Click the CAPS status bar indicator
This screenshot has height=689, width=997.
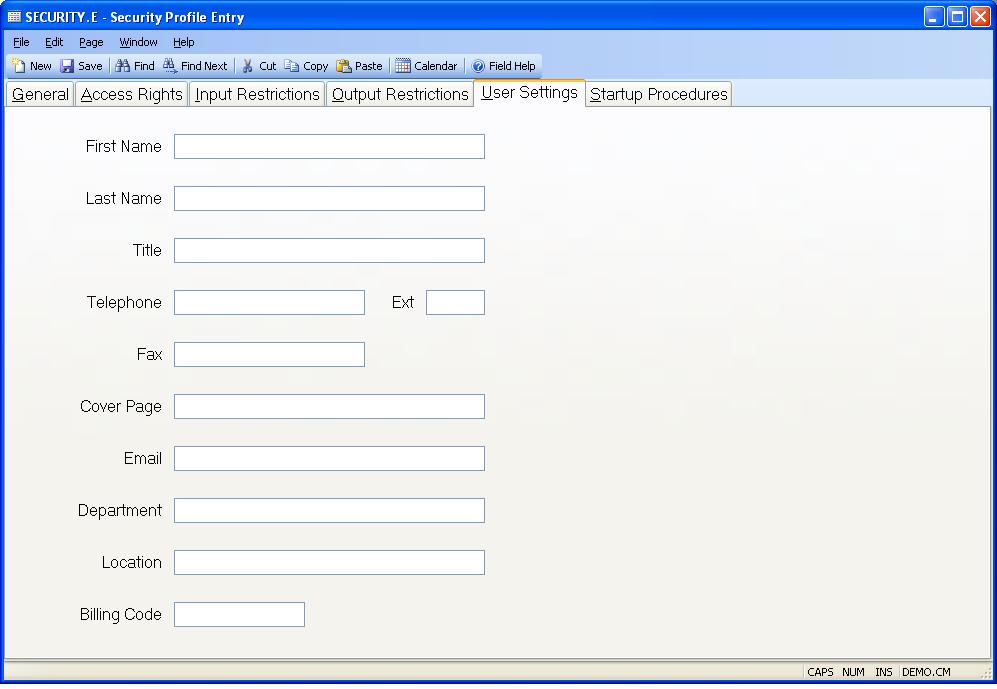pos(820,672)
